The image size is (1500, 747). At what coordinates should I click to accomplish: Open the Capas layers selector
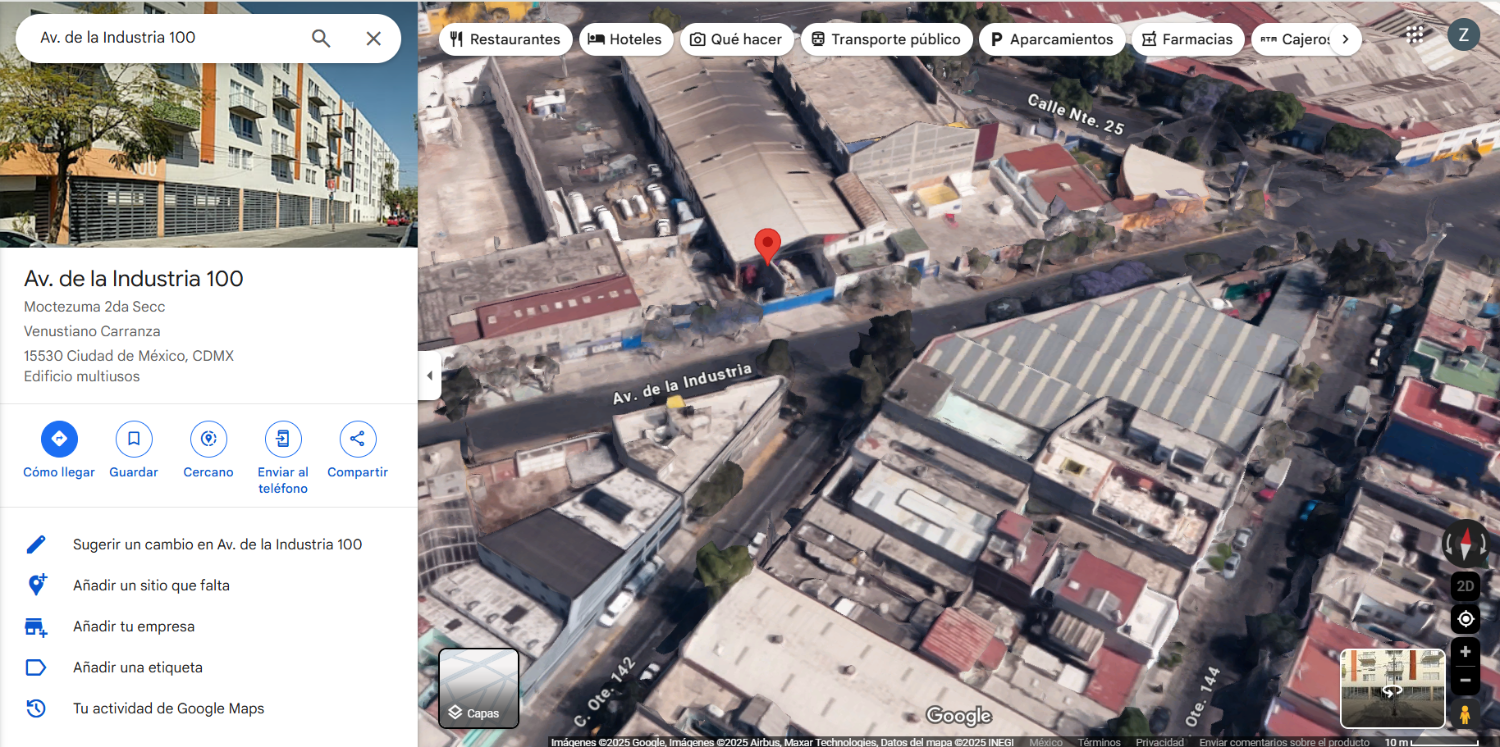point(479,688)
